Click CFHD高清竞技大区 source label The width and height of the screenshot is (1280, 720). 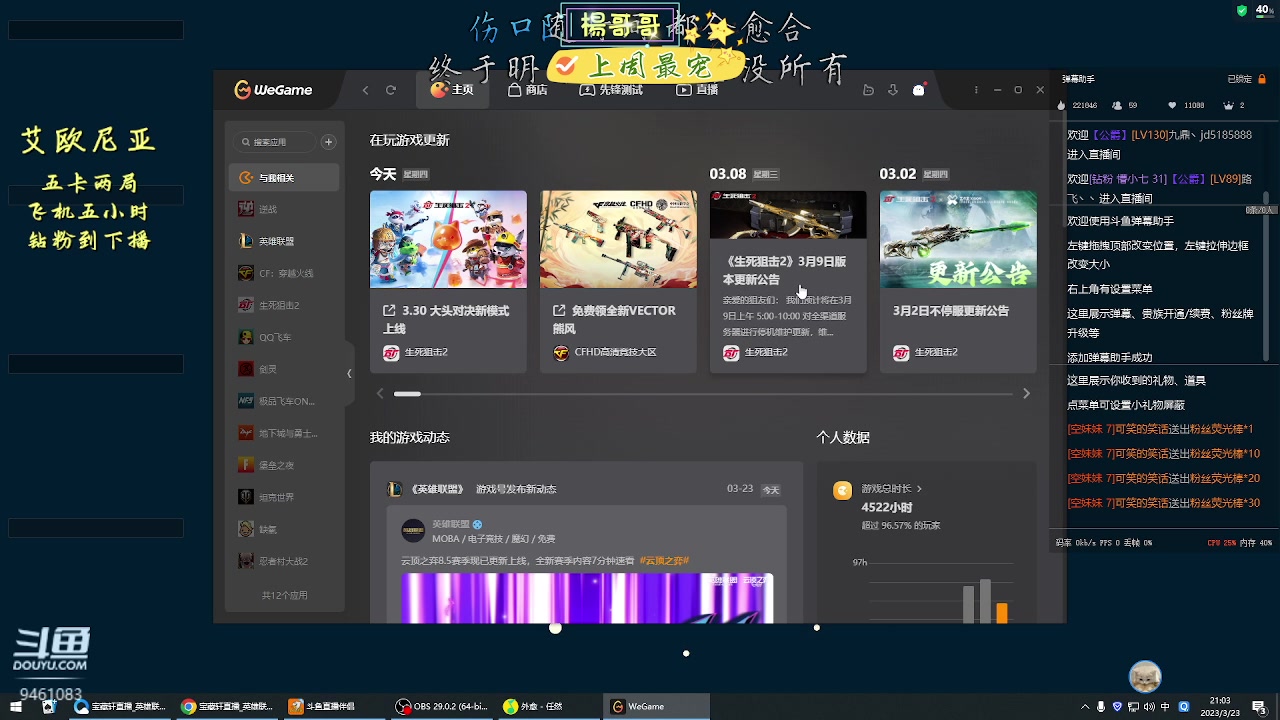pyautogui.click(x=605, y=352)
